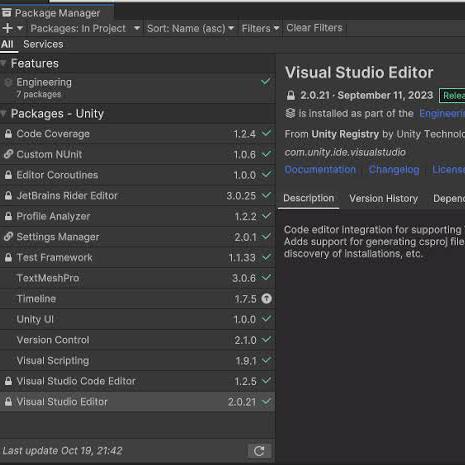The height and width of the screenshot is (465, 465).
Task: Click the Editor Coroutines installed checkmark
Action: (266, 174)
